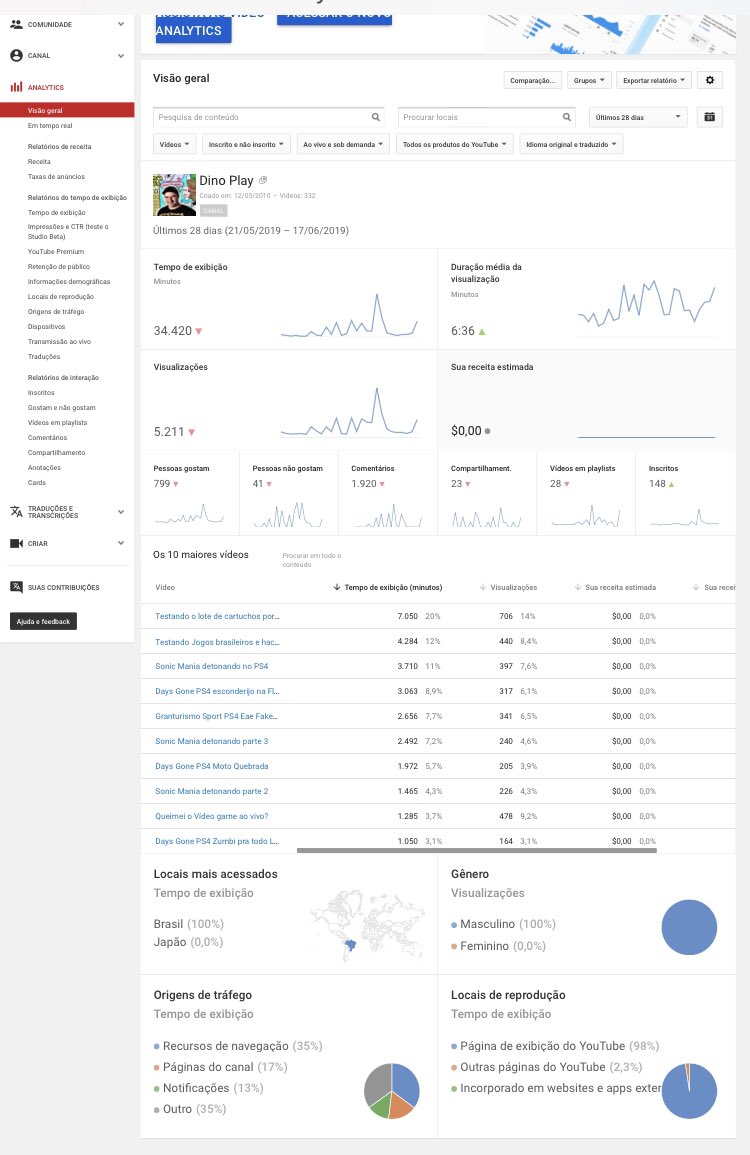Click the Dino Play channel thumbnail
The width and height of the screenshot is (750, 1155).
coord(175,195)
